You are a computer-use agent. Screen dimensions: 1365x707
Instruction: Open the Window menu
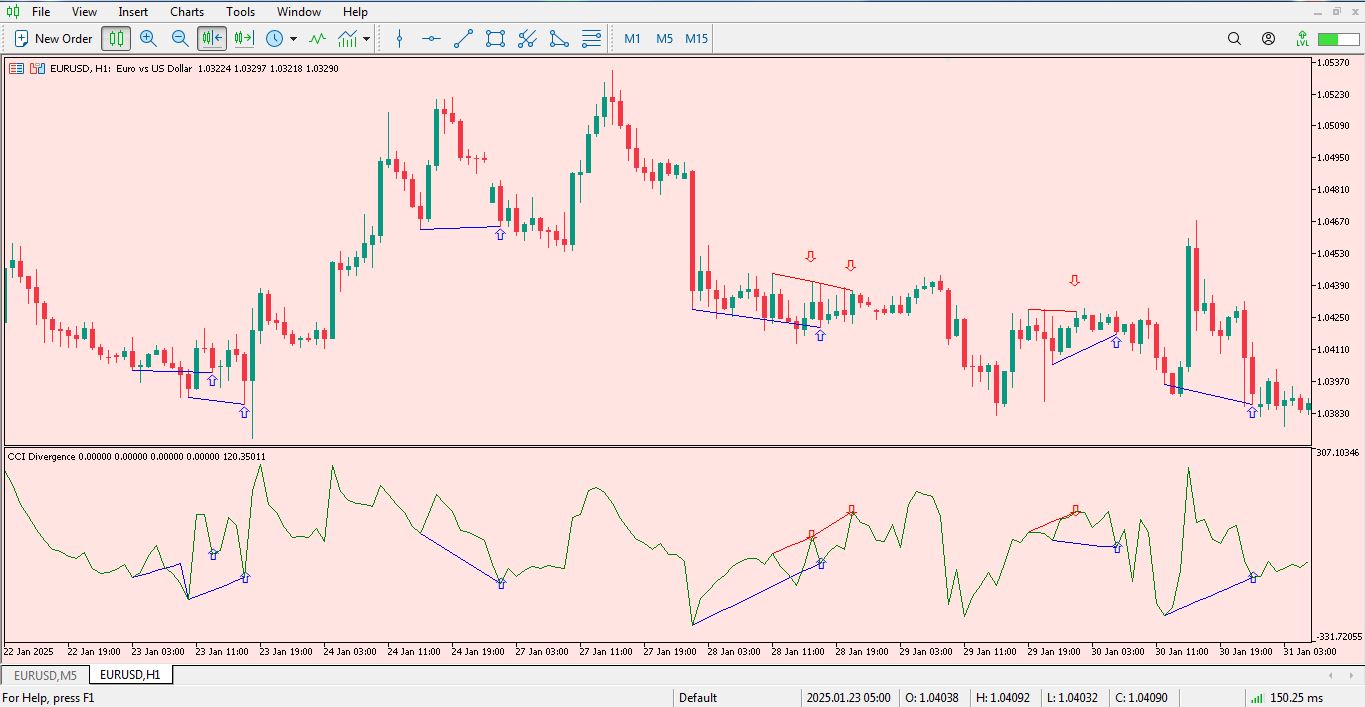(299, 12)
